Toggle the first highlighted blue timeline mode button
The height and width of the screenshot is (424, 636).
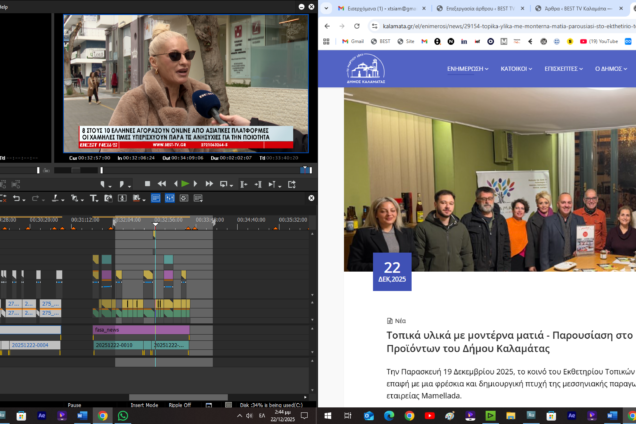click(155, 198)
